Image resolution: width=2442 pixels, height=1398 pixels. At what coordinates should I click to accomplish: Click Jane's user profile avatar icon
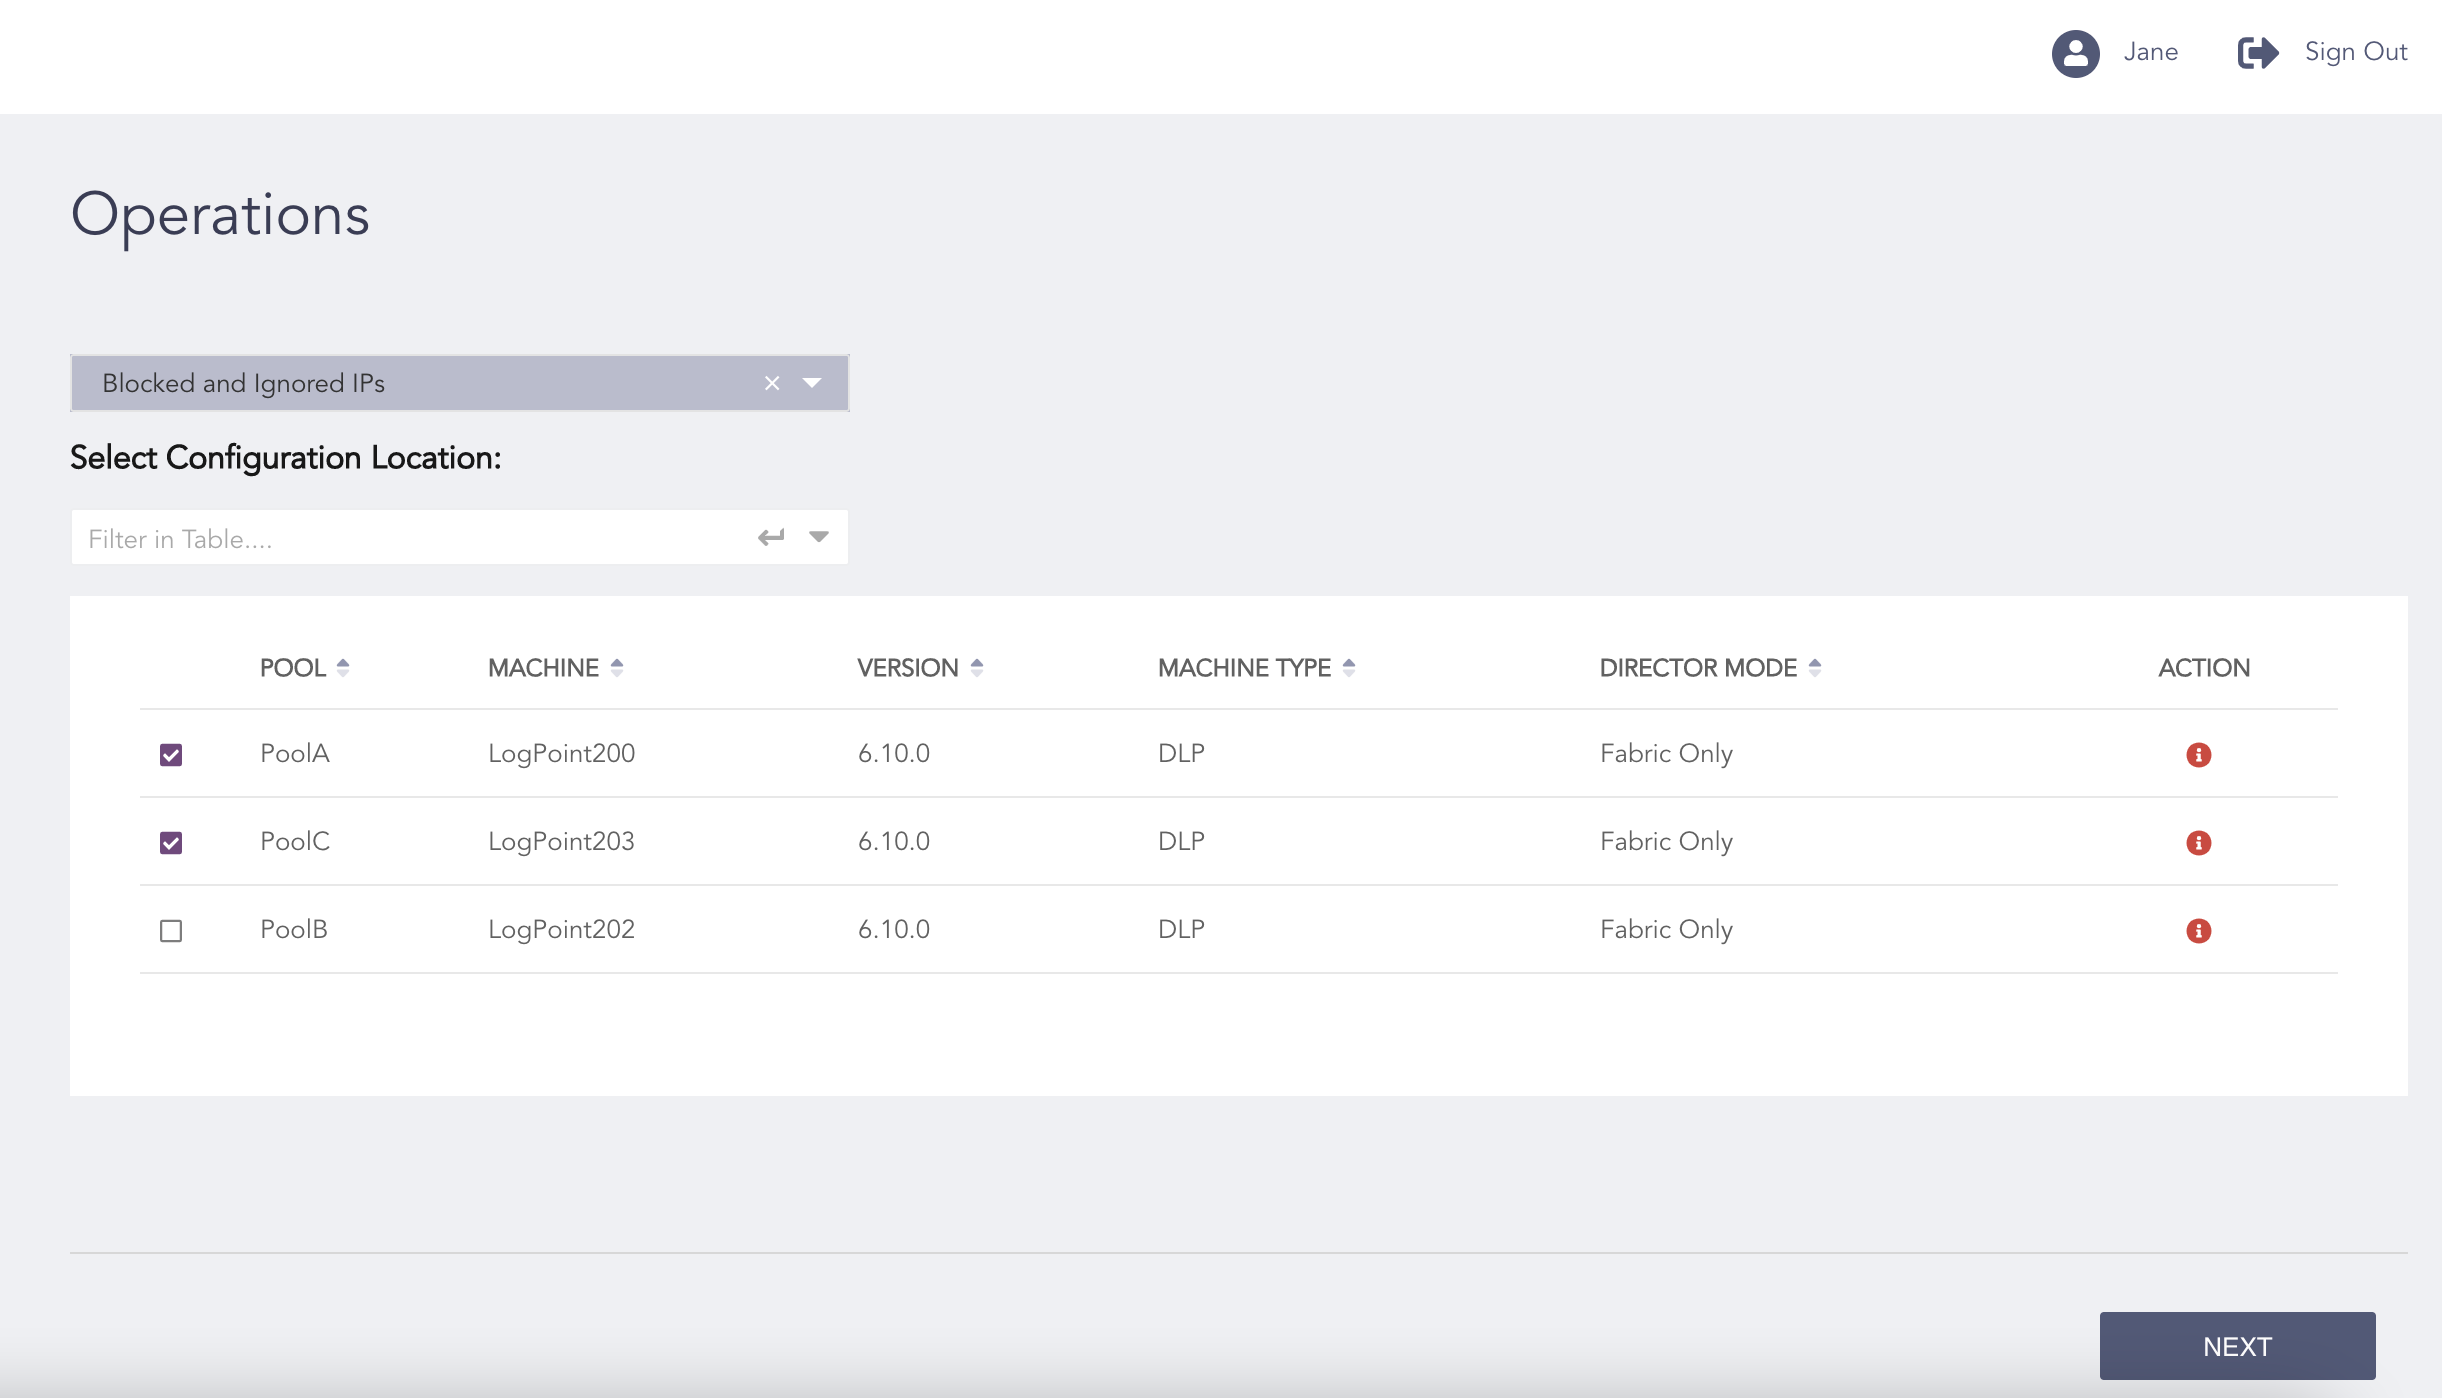tap(2075, 53)
